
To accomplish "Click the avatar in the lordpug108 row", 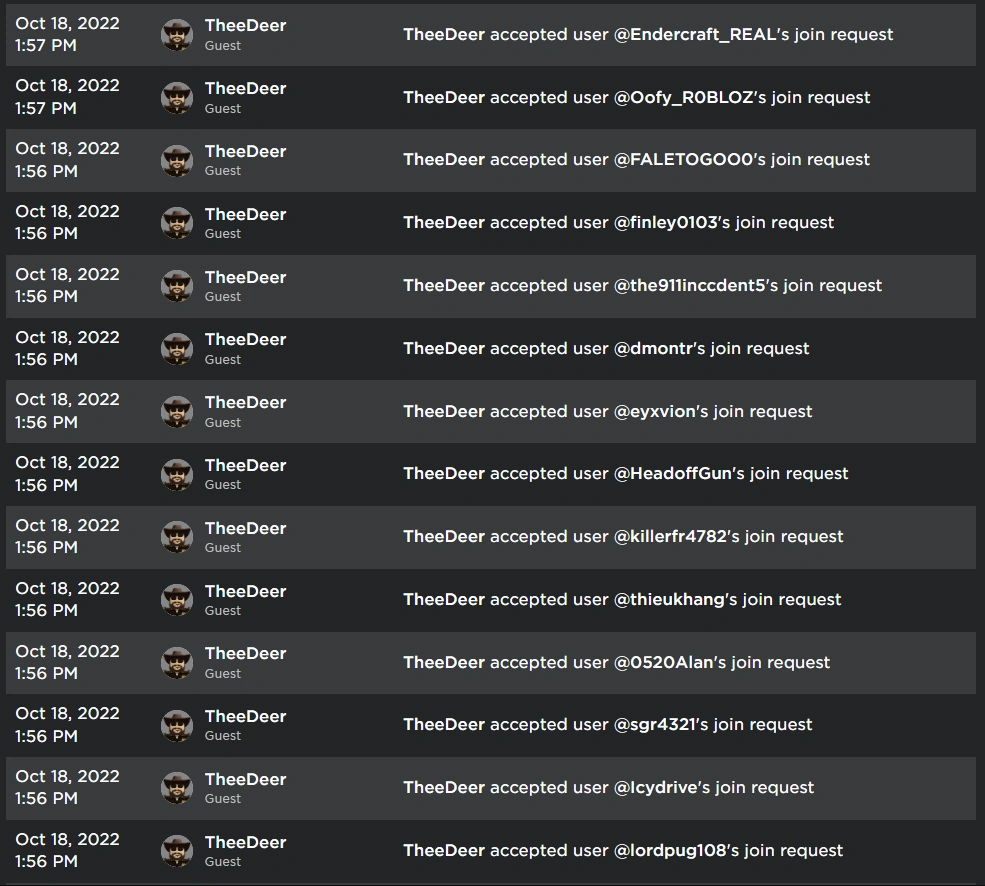I will (x=177, y=851).
